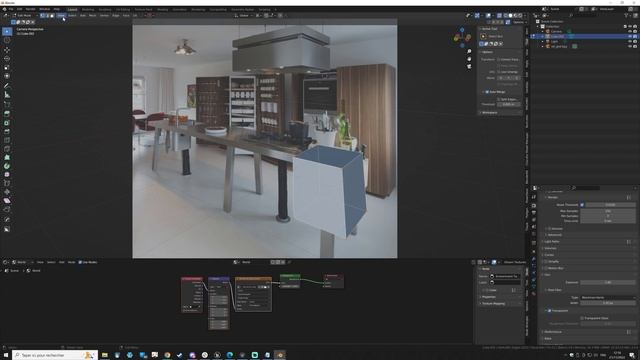Image resolution: width=640 pixels, height=360 pixels.
Task: Adjust the Max Samples field
Action: click(x=608, y=211)
